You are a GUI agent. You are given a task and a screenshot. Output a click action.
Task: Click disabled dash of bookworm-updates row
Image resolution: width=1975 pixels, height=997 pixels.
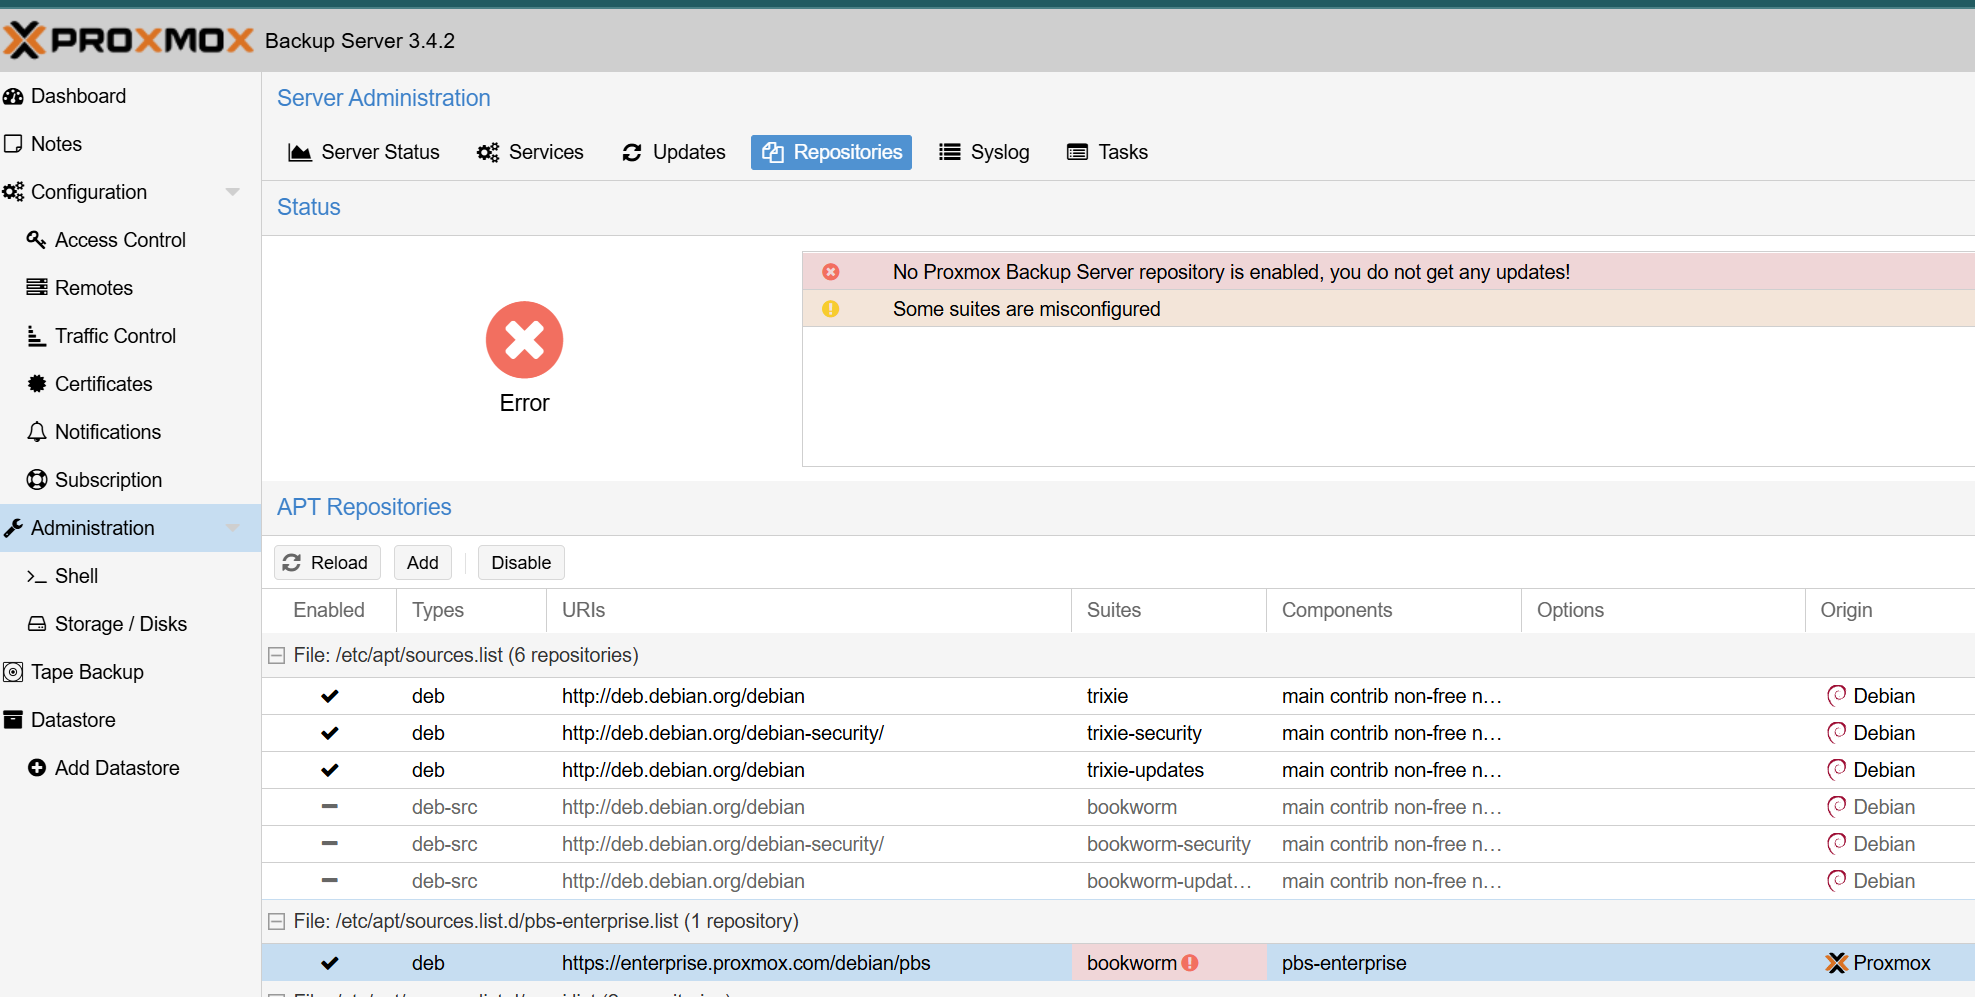[x=330, y=880]
